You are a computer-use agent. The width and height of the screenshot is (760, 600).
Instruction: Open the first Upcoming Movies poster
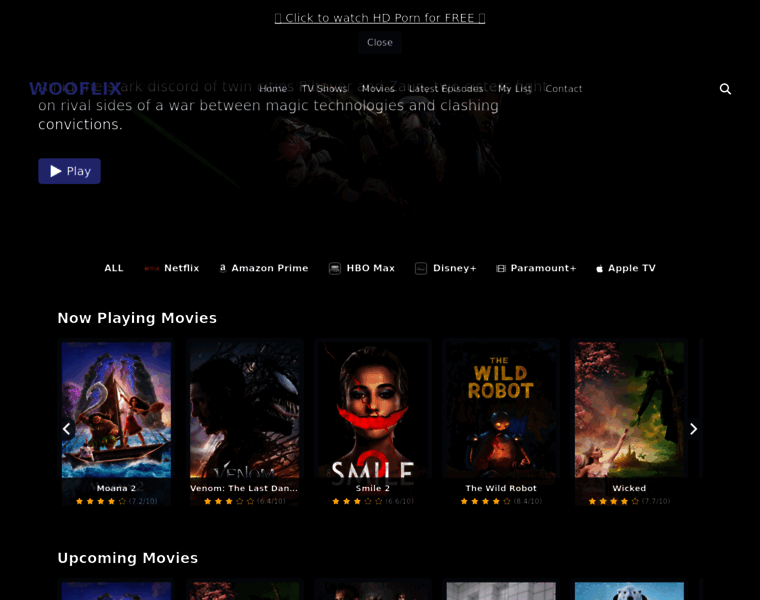(x=116, y=591)
